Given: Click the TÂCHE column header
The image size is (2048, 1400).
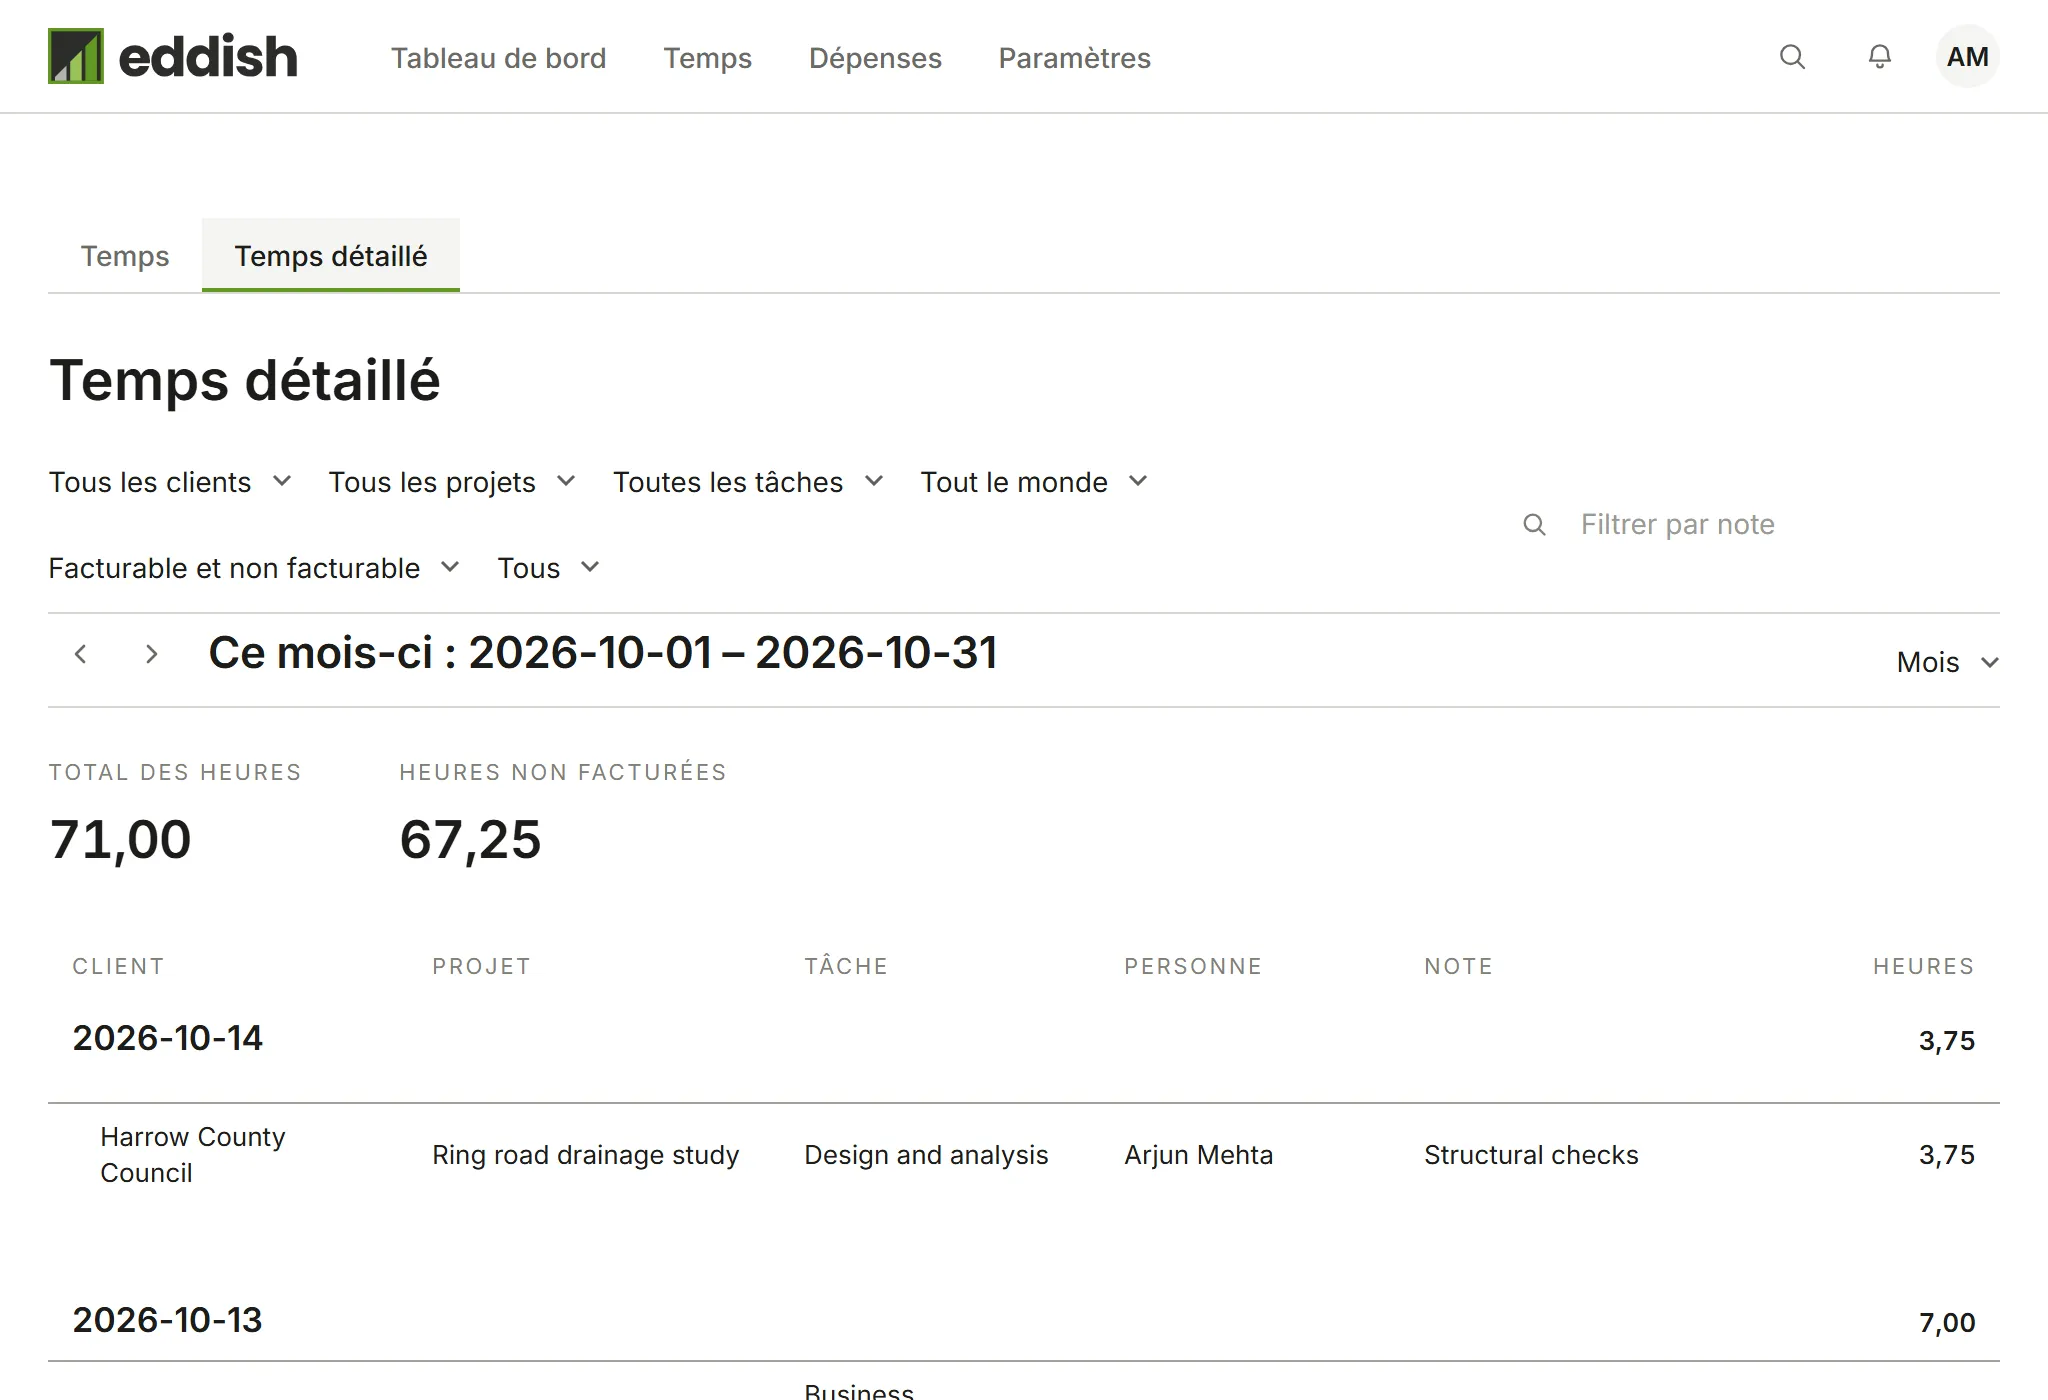Looking at the screenshot, I should (x=846, y=966).
